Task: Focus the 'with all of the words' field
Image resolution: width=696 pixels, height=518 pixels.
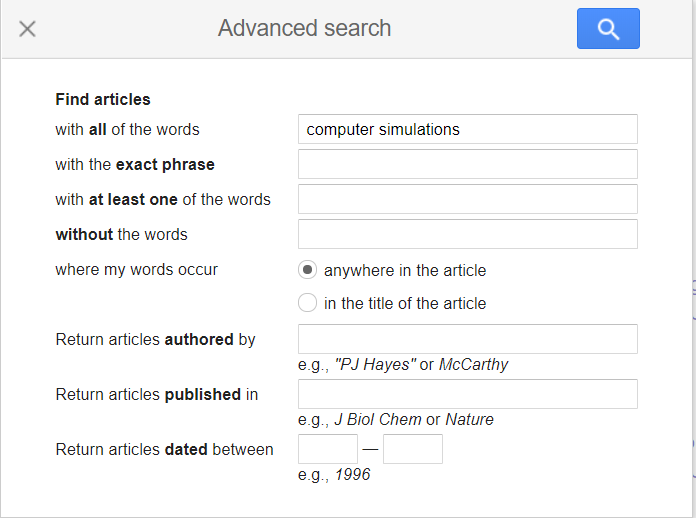Action: 467,129
